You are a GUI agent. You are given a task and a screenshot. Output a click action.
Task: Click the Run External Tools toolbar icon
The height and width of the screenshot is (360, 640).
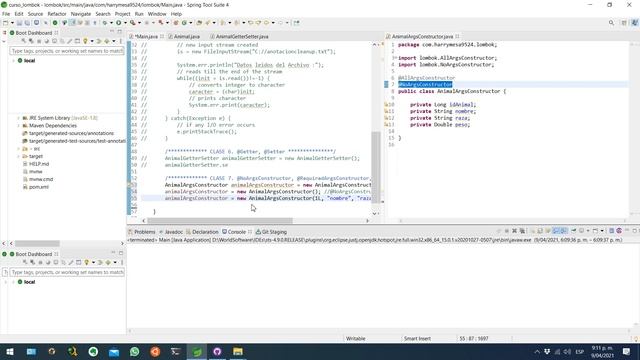point(132,23)
